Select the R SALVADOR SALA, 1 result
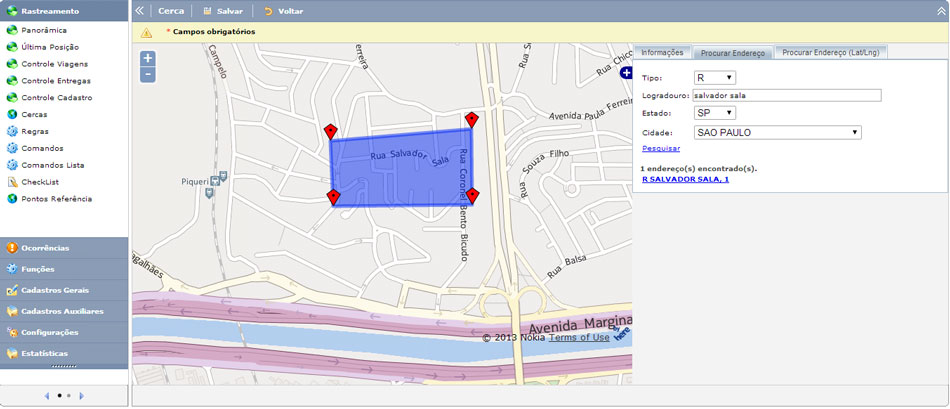Image resolution: width=950 pixels, height=409 pixels. (685, 180)
